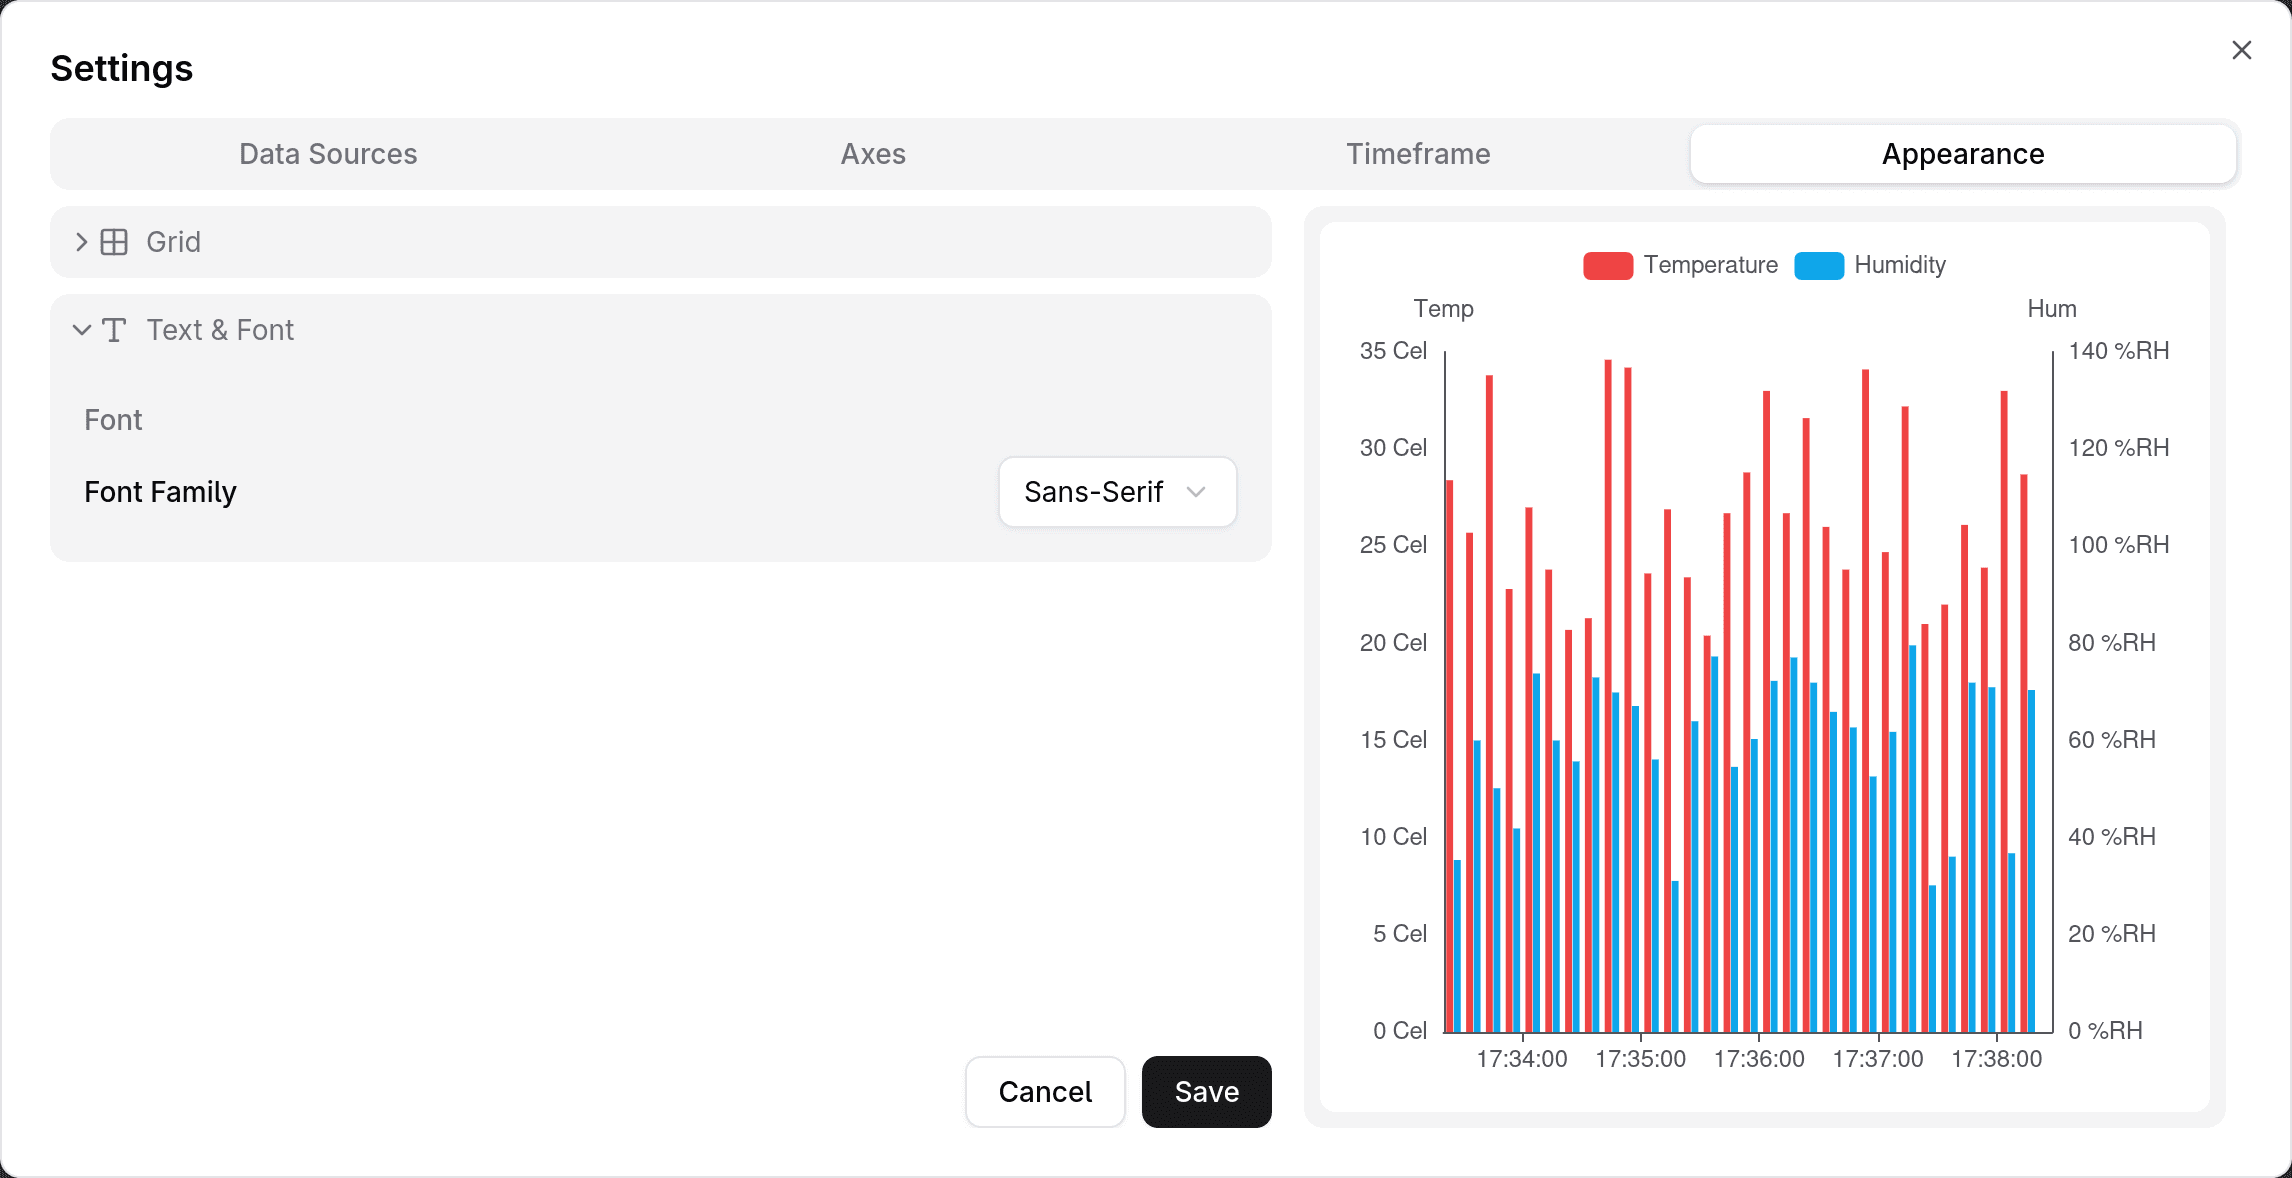The image size is (2292, 1178).
Task: Select the Appearance tab
Action: click(1962, 154)
